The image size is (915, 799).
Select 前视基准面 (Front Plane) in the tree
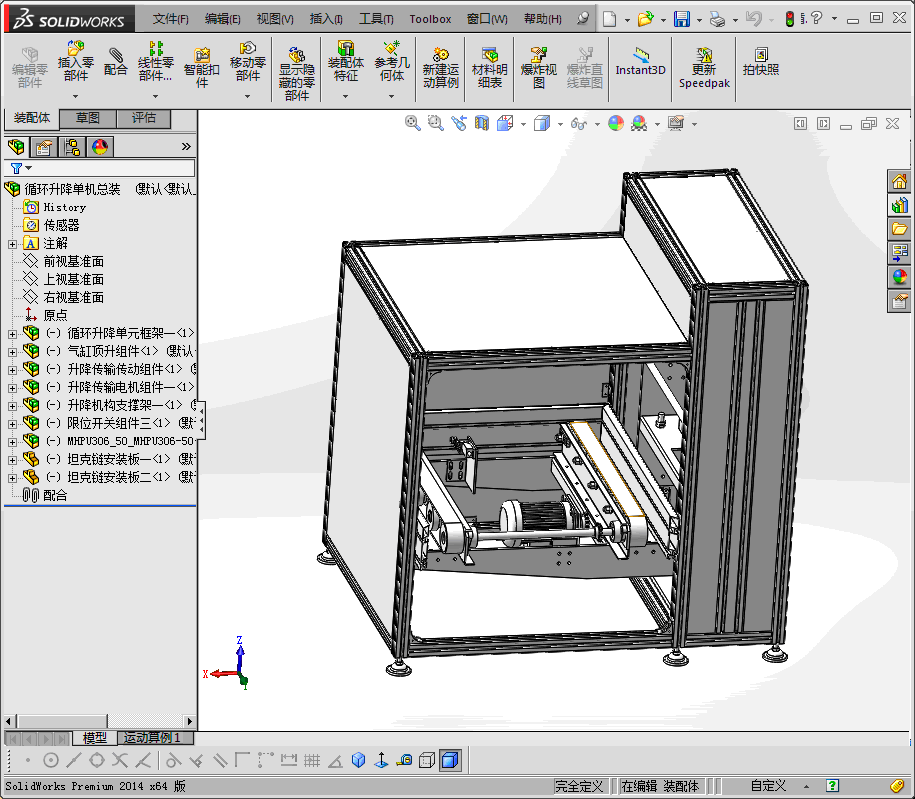point(73,261)
